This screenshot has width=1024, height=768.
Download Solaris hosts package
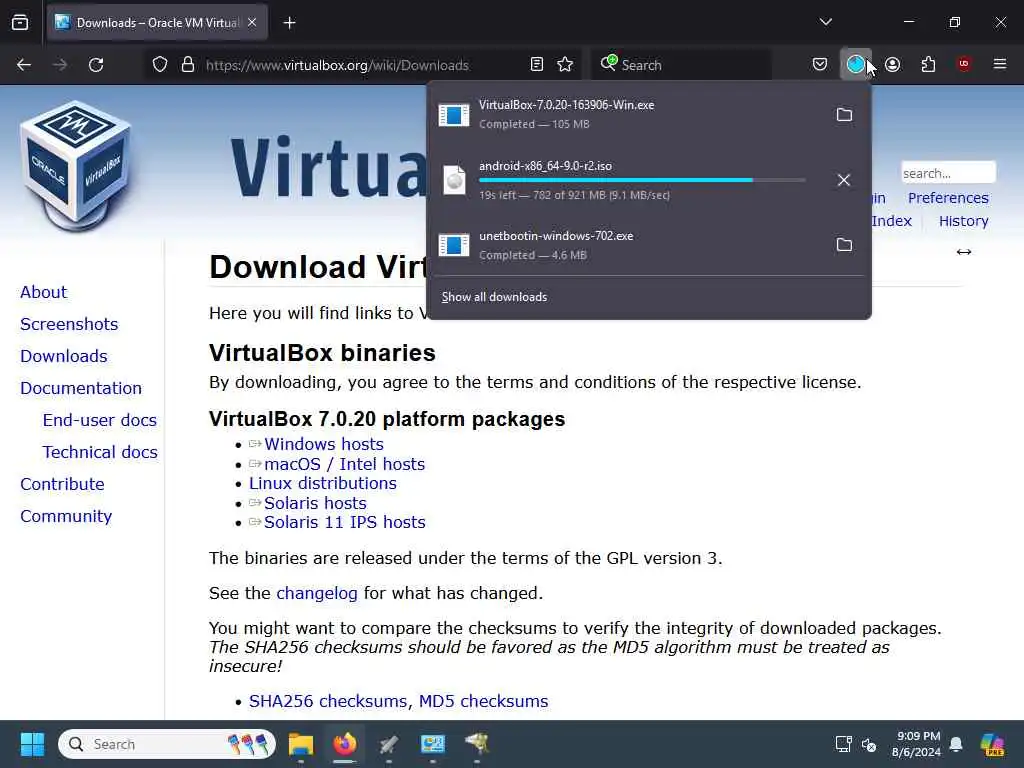(x=315, y=504)
